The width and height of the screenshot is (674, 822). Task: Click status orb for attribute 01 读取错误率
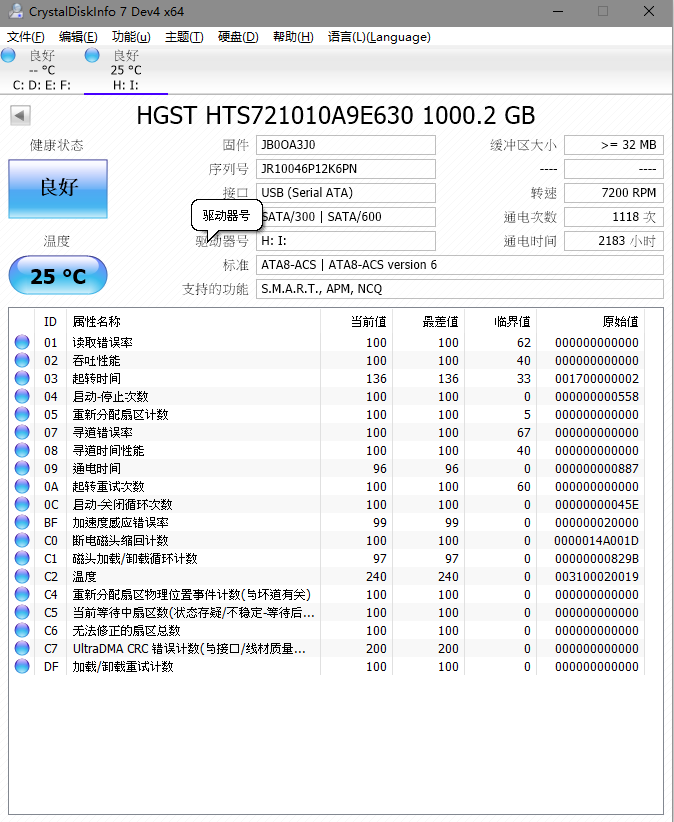[22, 343]
